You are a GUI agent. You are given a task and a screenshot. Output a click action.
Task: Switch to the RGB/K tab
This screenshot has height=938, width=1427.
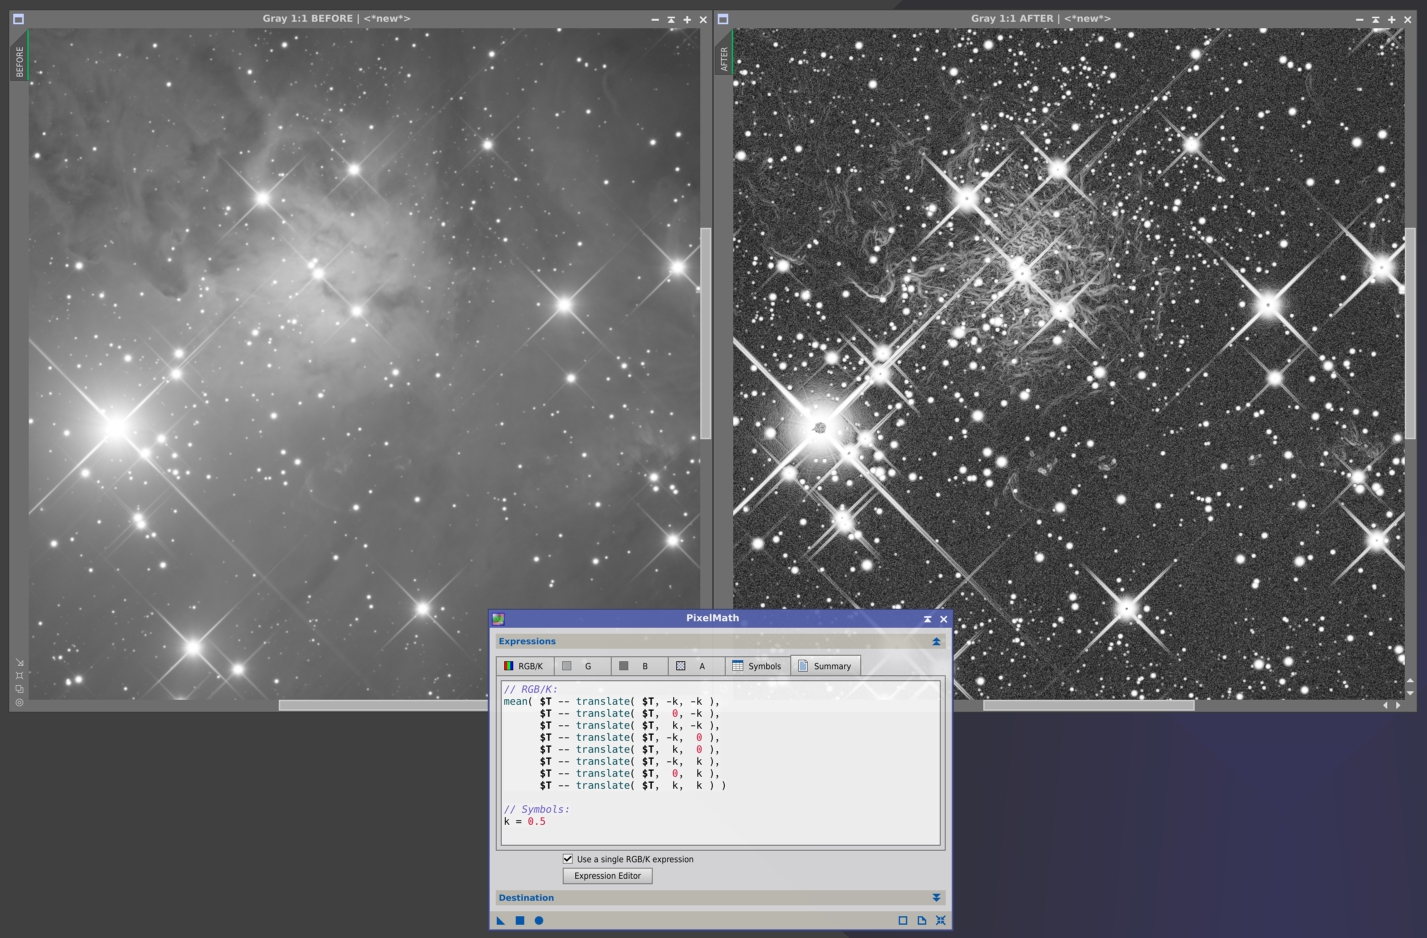(524, 666)
